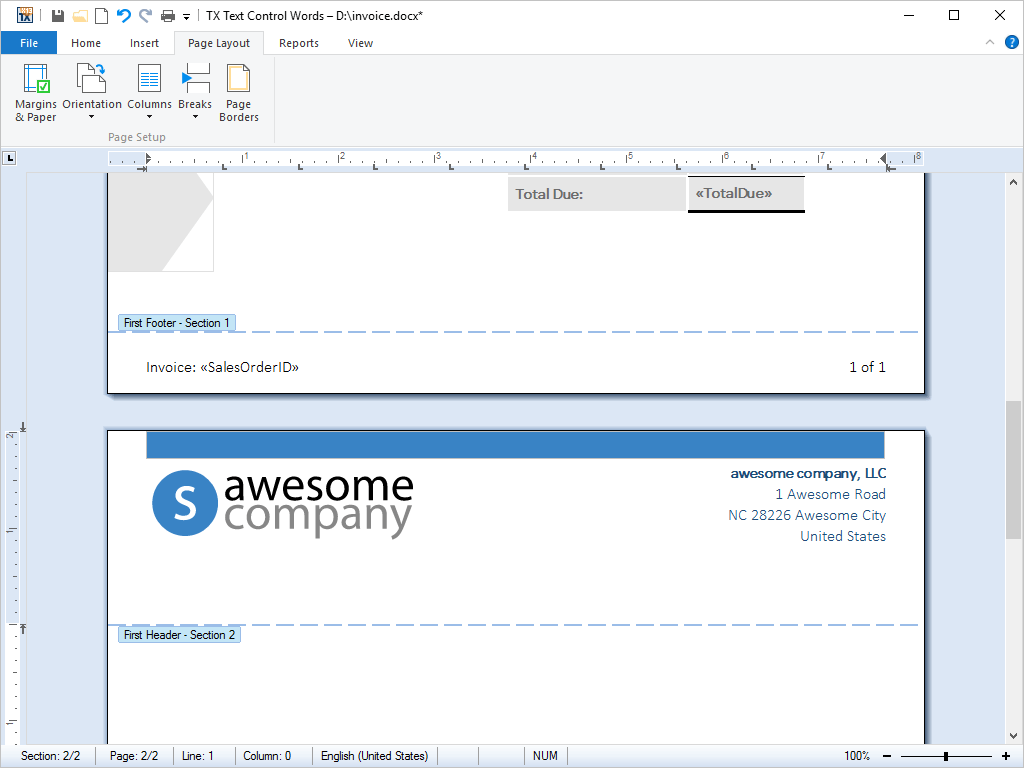Screen dimensions: 1024x768
Task: Click the English (United States) language selector
Action: pos(375,755)
